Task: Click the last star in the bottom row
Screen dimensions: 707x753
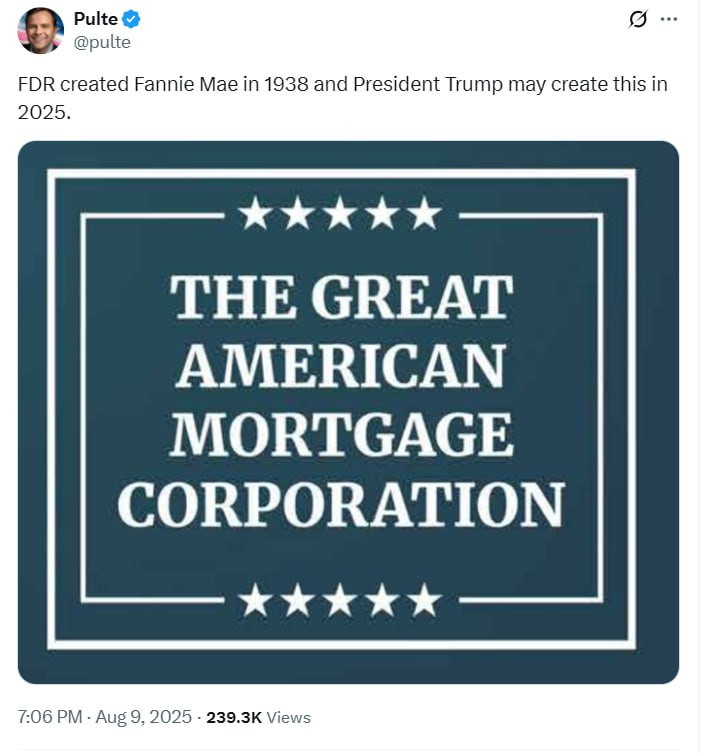Action: tap(425, 600)
